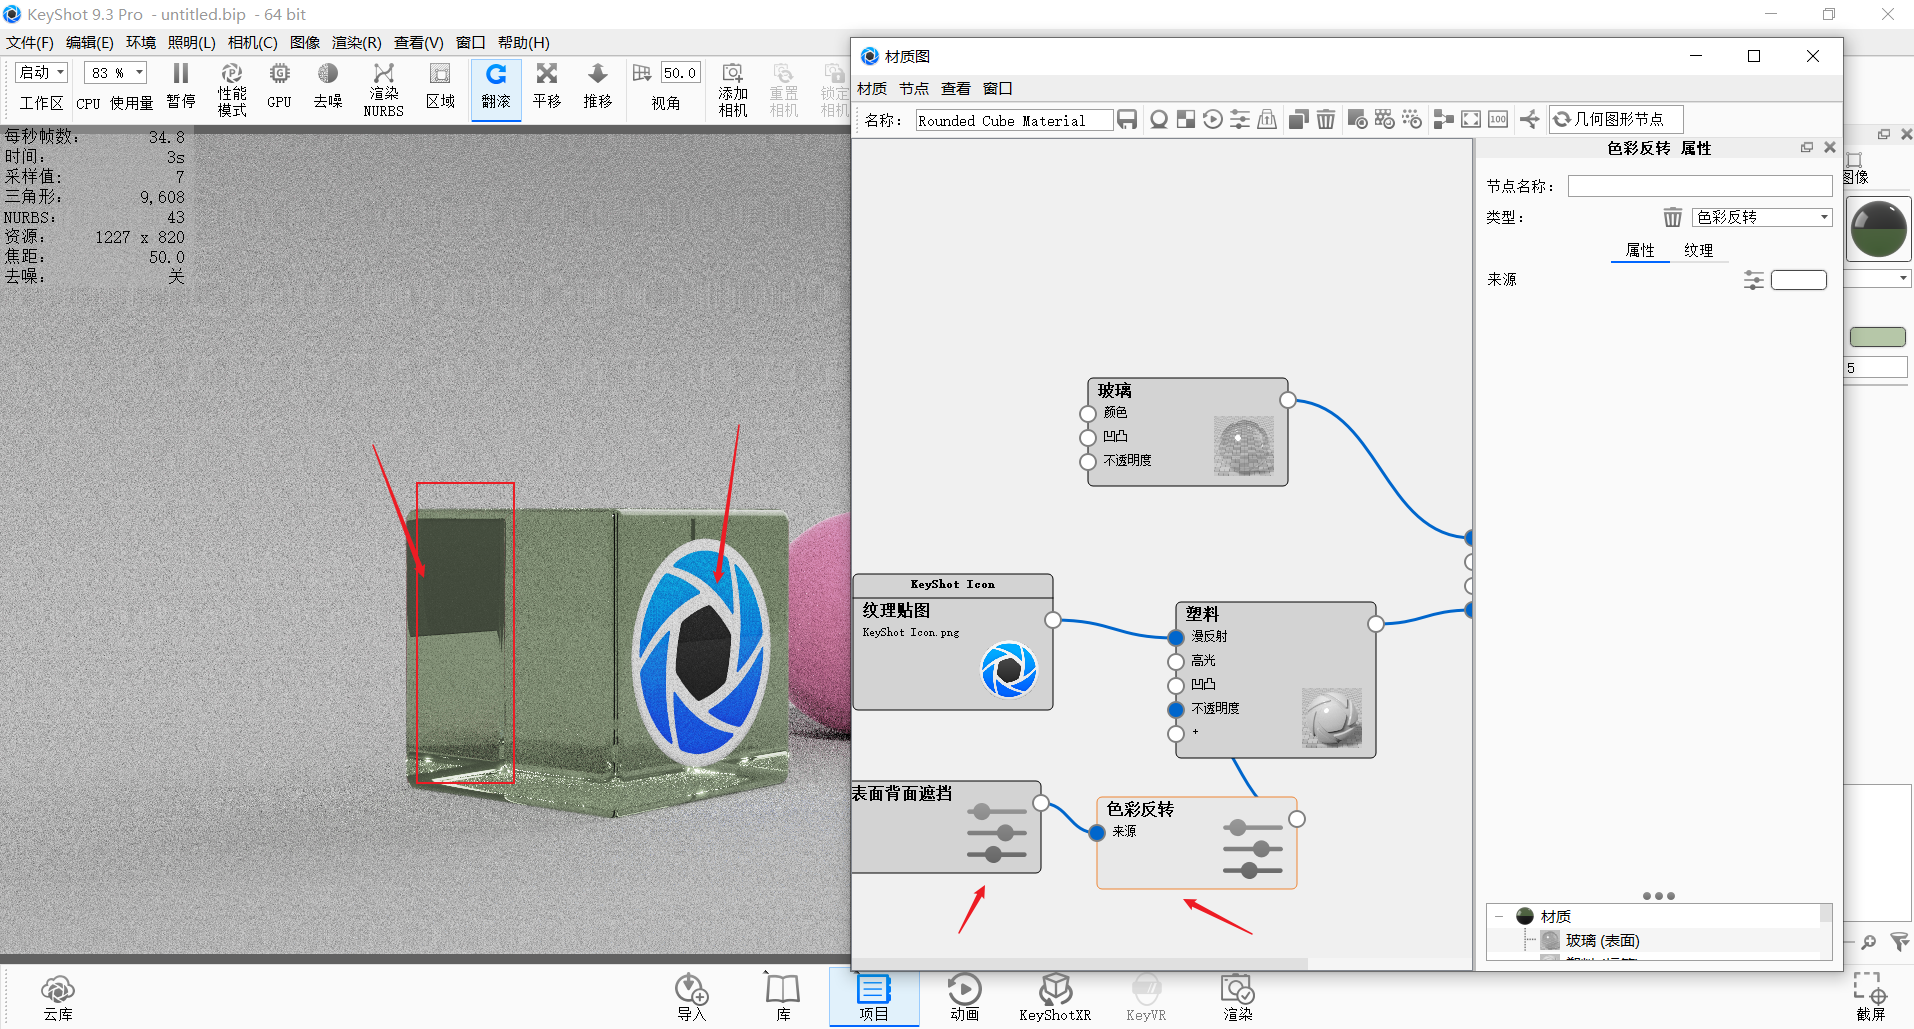Click the 动画 animation button at bottom
The image size is (1914, 1029).
pyautogui.click(x=964, y=996)
